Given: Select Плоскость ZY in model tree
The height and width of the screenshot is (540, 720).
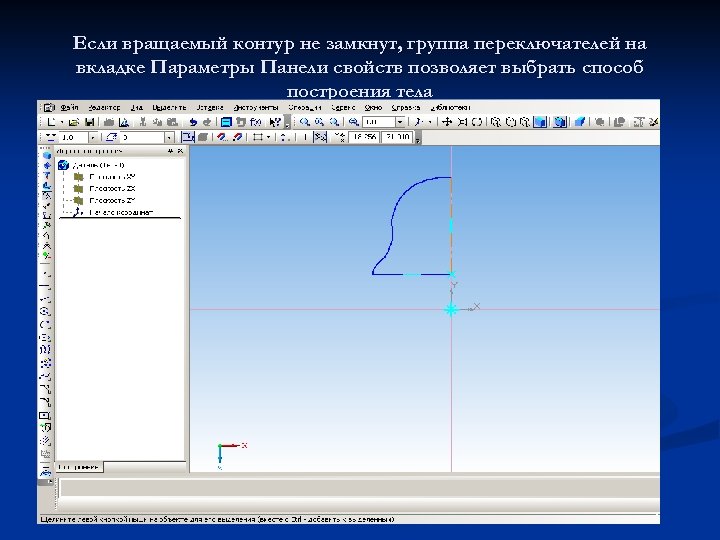Looking at the screenshot, I should (112, 201).
